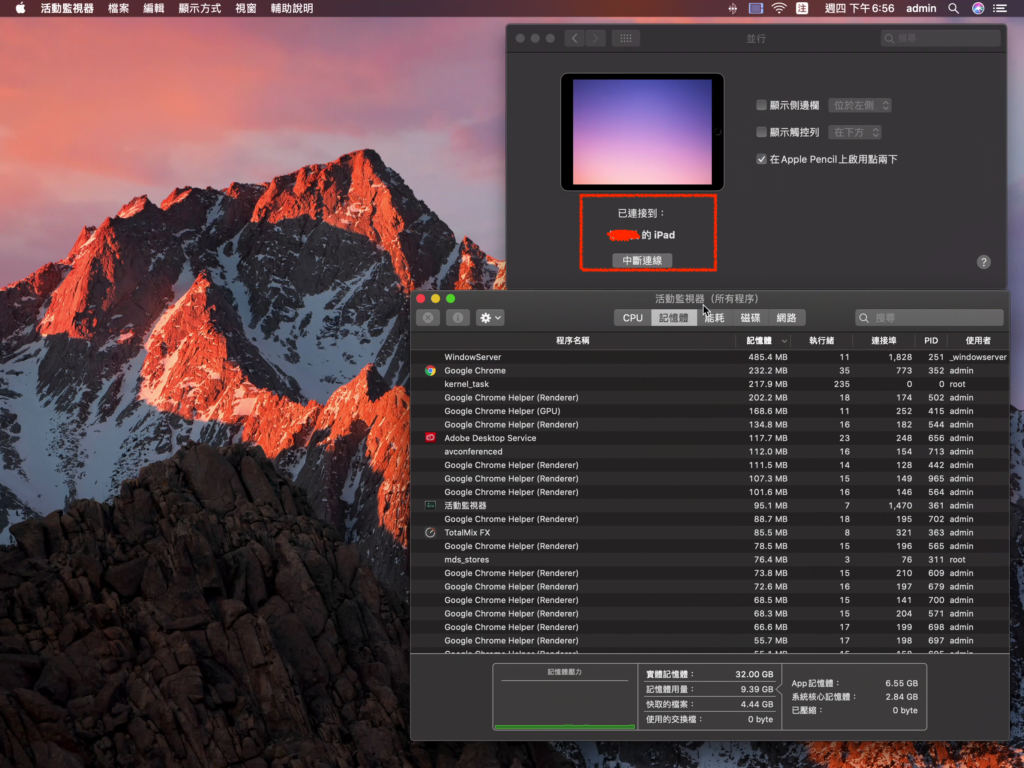The height and width of the screenshot is (768, 1024).
Task: Select the Google Chrome Helper (GPU) row
Action: pyautogui.click(x=710, y=411)
